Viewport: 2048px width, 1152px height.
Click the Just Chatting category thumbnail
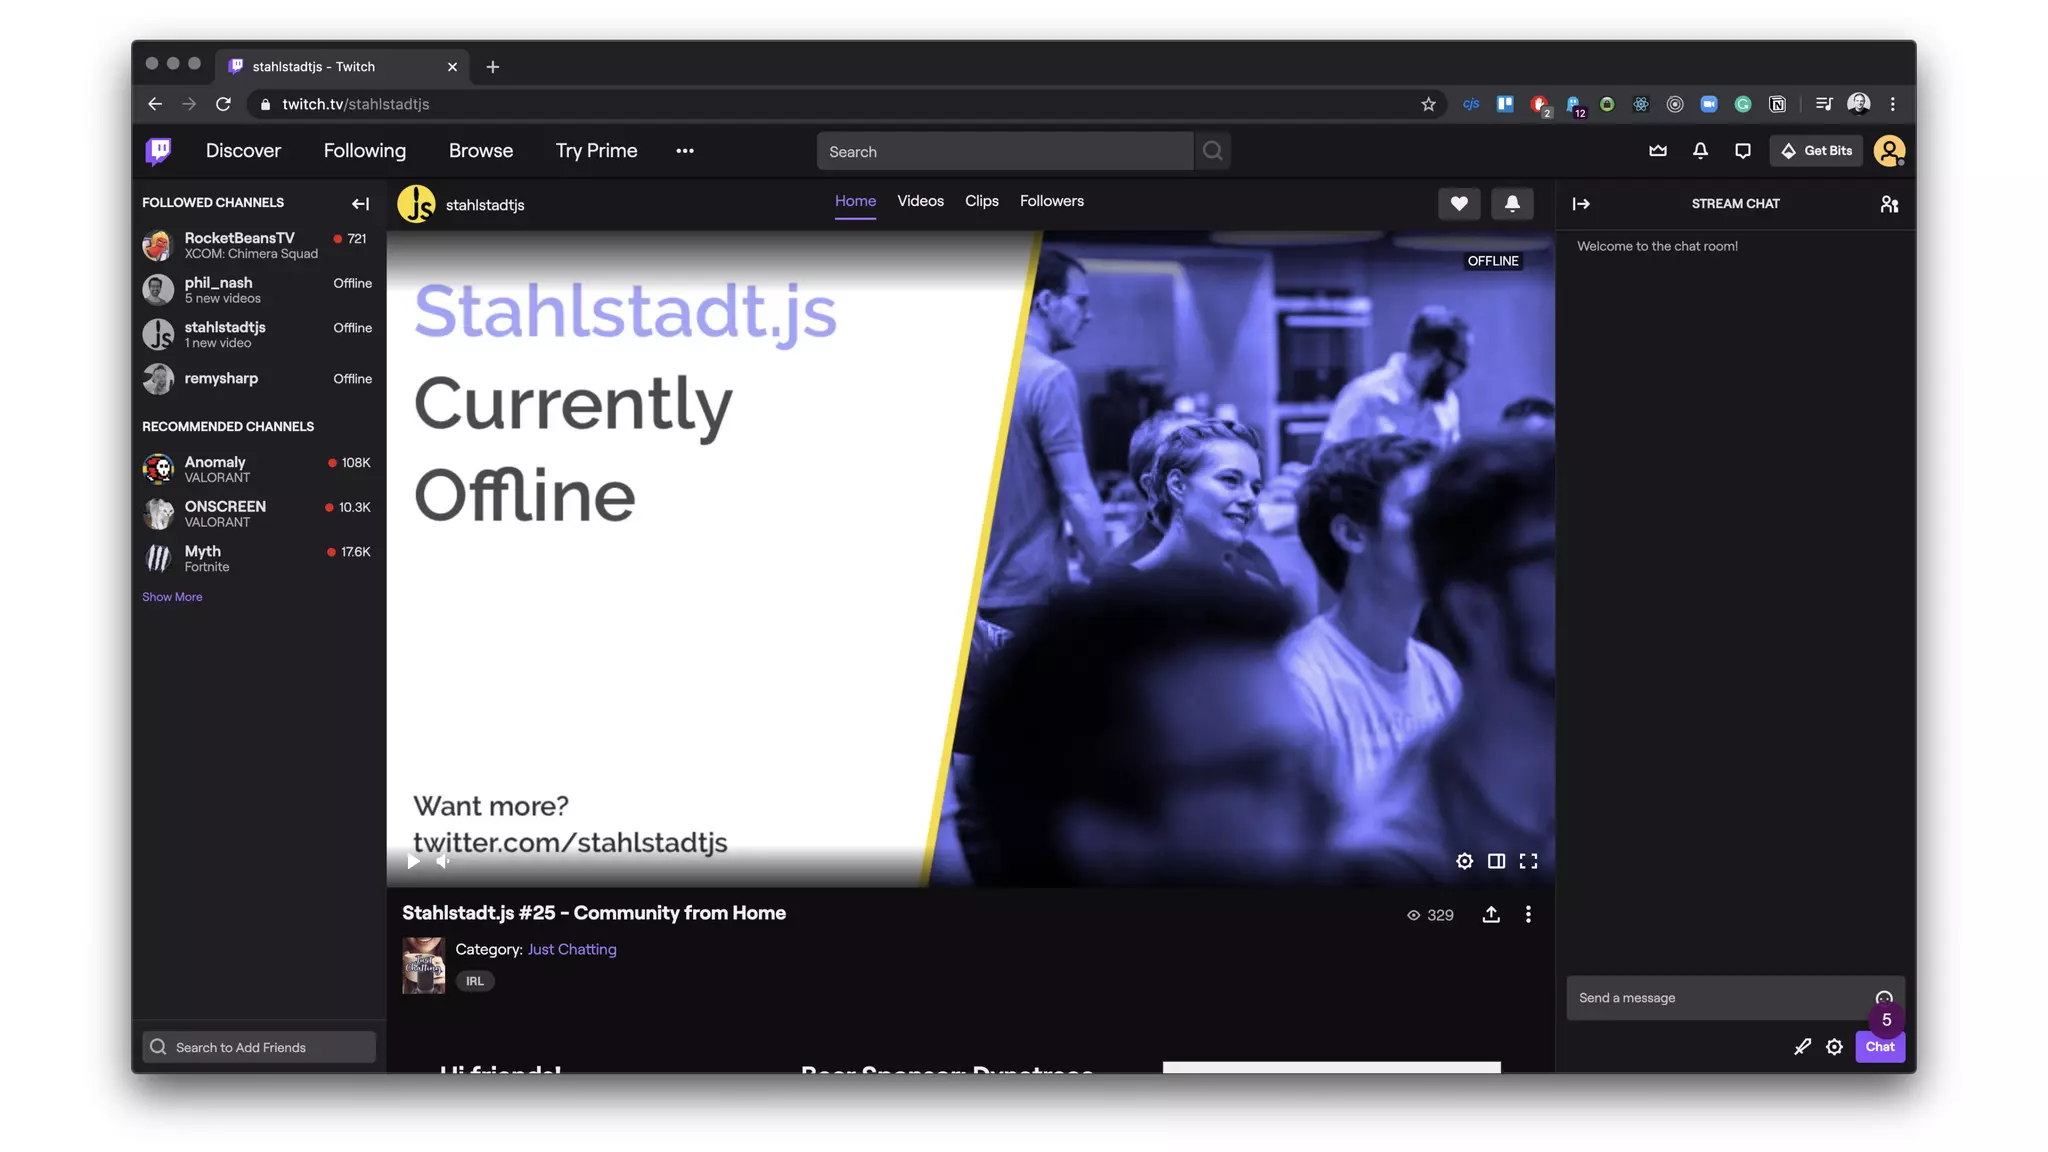point(423,965)
